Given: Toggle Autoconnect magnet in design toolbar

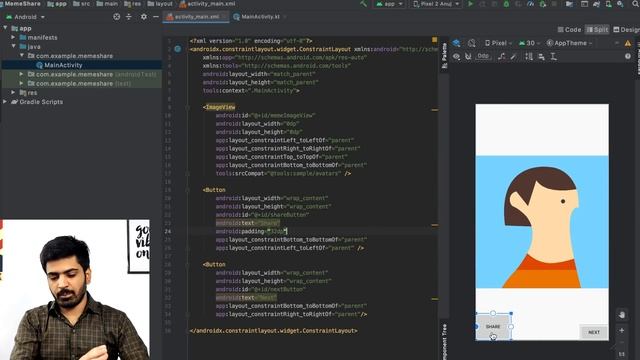Looking at the screenshot, I should [x=468, y=56].
